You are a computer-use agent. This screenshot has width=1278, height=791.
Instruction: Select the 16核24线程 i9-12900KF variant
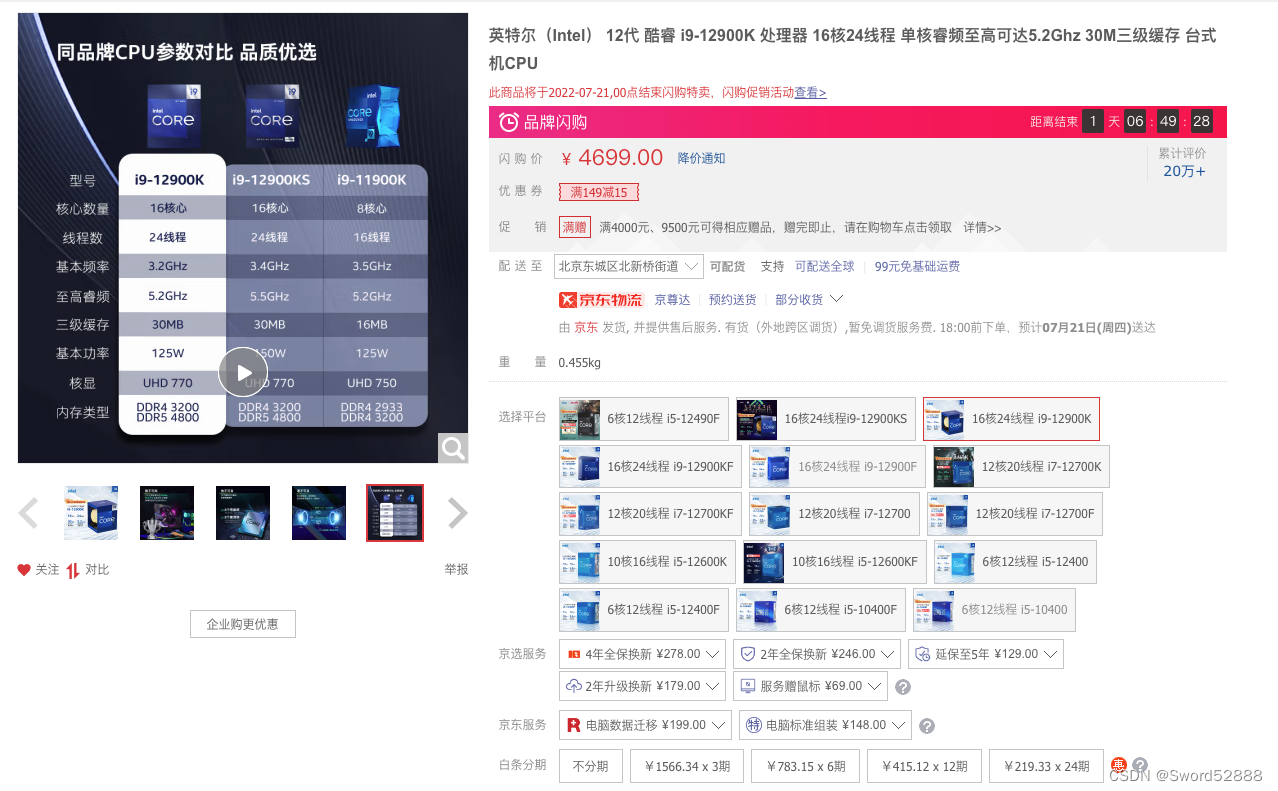click(x=649, y=466)
